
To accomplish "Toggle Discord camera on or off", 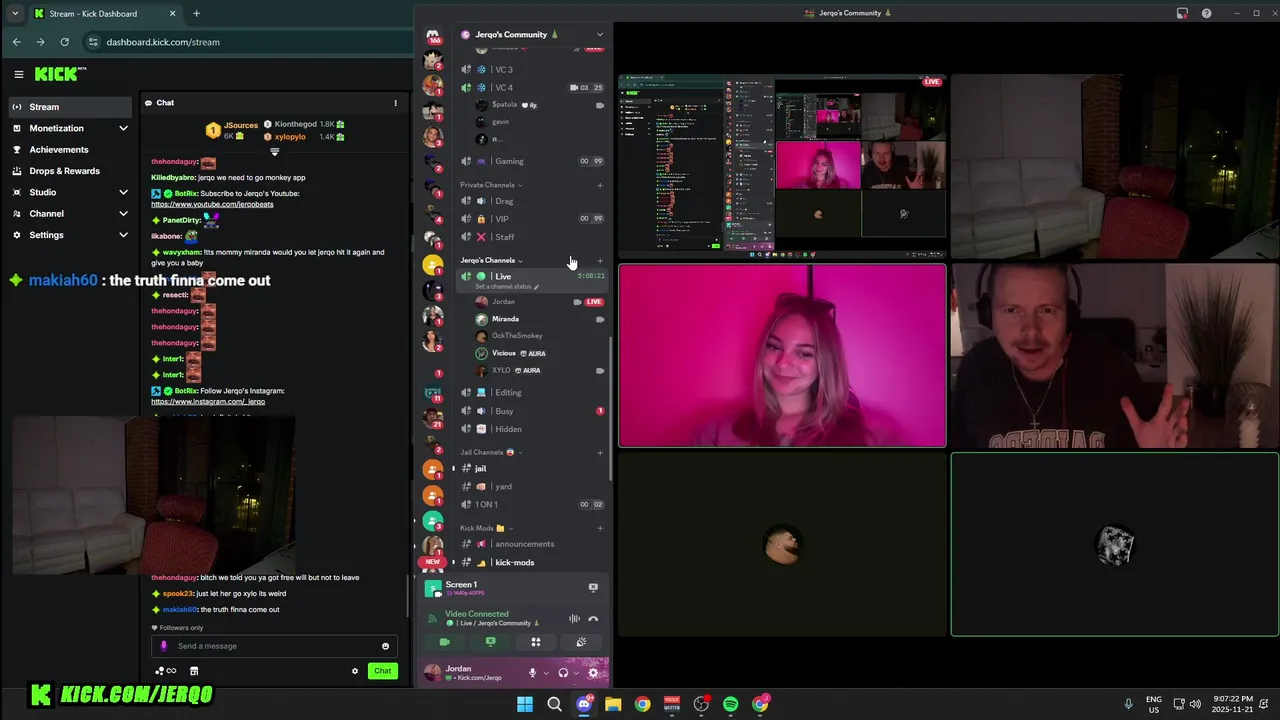I will click(444, 642).
